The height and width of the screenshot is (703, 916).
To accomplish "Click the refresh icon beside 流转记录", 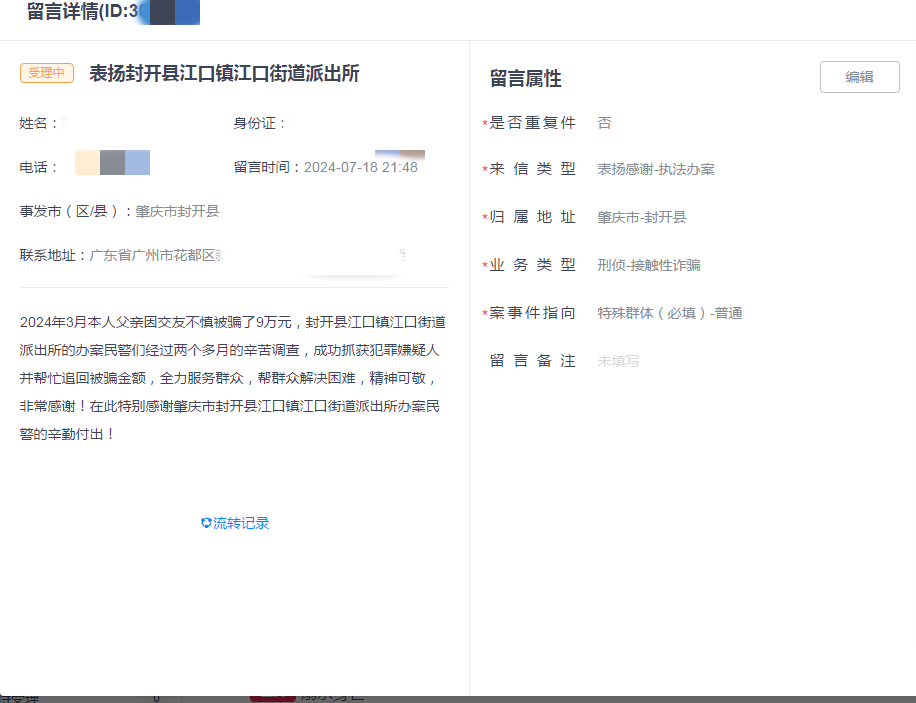I will point(206,523).
